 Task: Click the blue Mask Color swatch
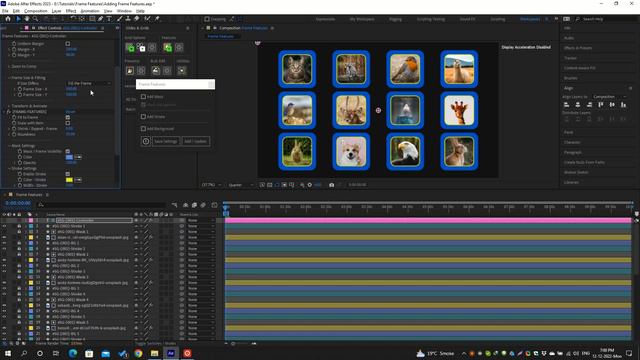69,157
